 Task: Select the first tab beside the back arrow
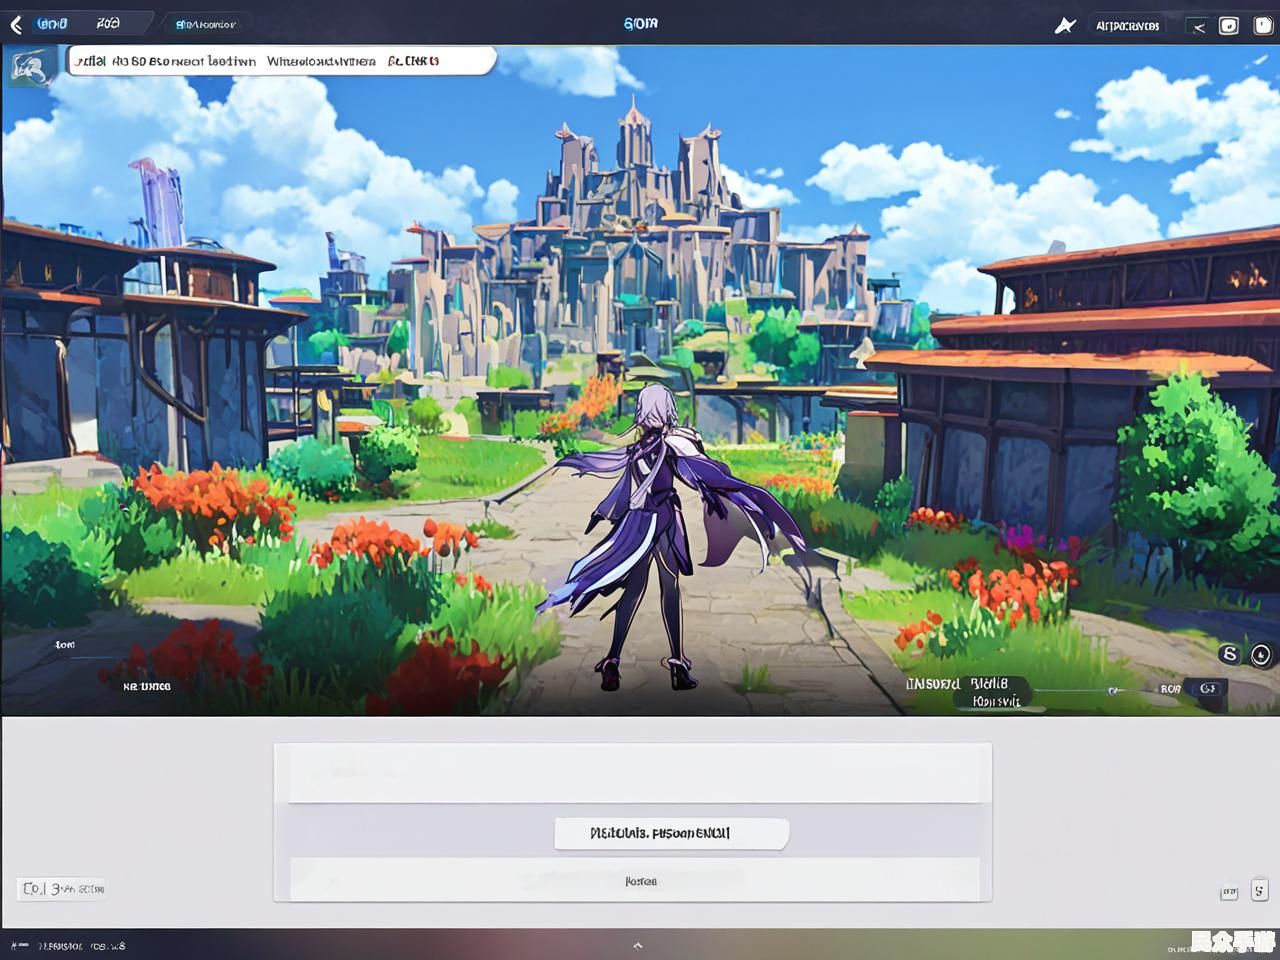[53, 23]
